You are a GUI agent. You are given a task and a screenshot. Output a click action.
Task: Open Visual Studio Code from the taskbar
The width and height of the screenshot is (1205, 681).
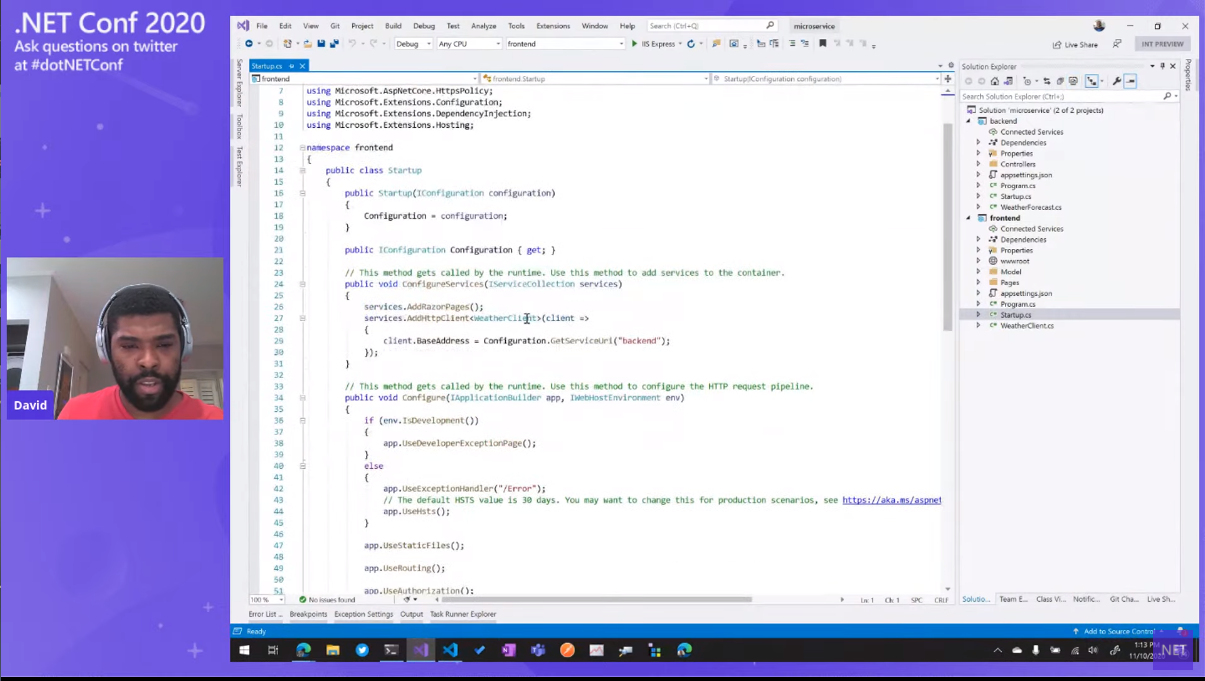click(450, 650)
